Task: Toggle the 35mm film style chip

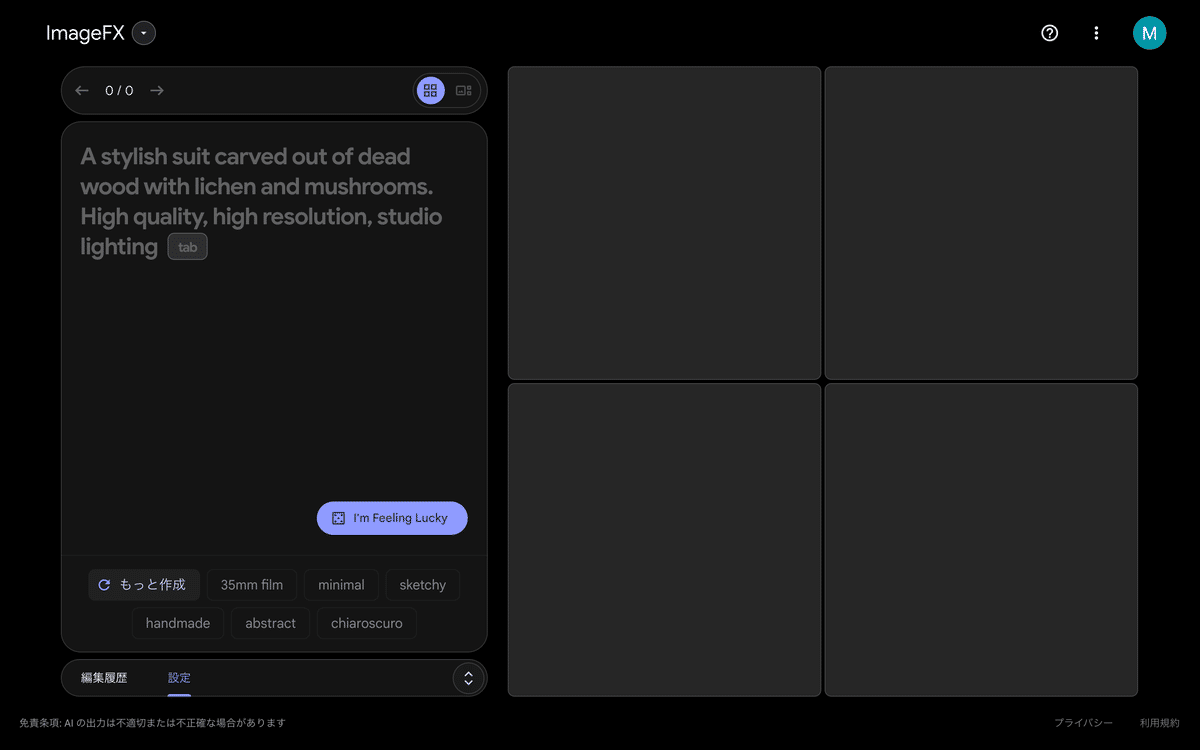Action: (251, 584)
